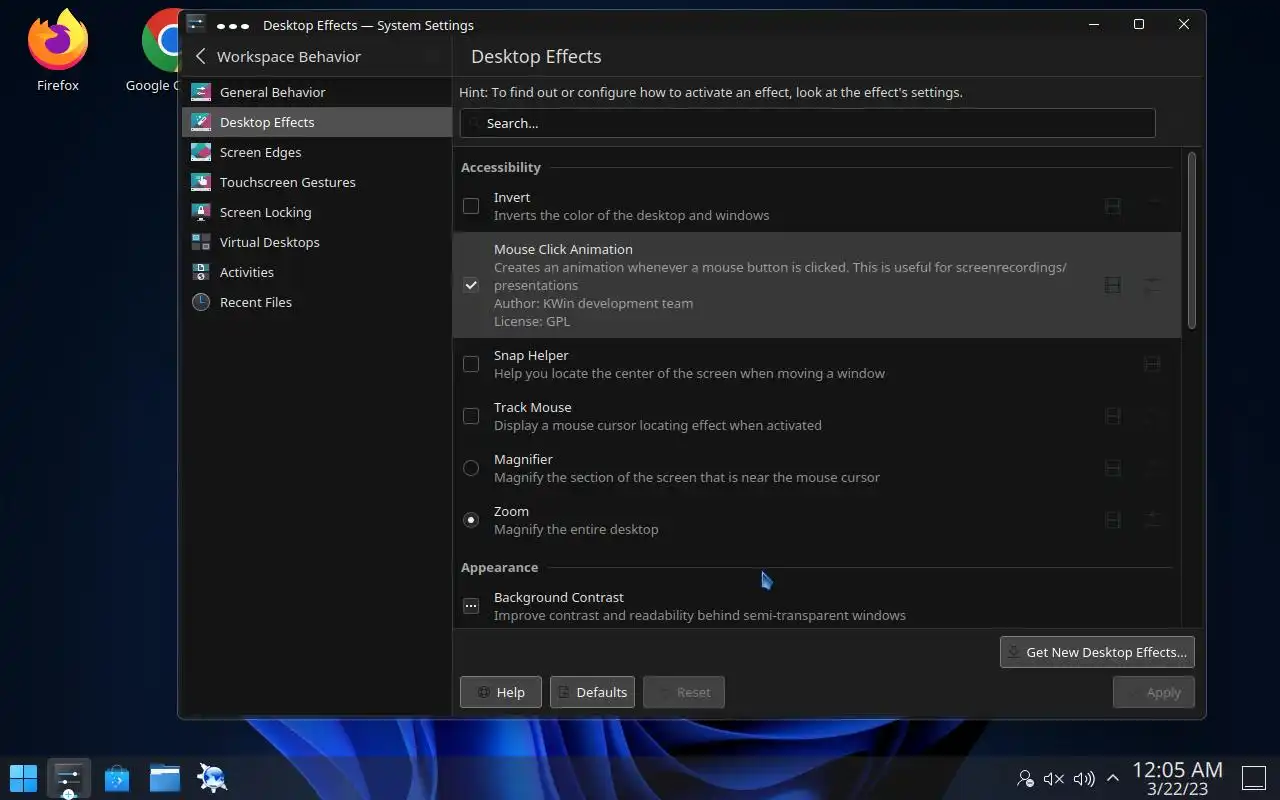Open the Screen Edges category
This screenshot has width=1280, height=800.
(316, 152)
